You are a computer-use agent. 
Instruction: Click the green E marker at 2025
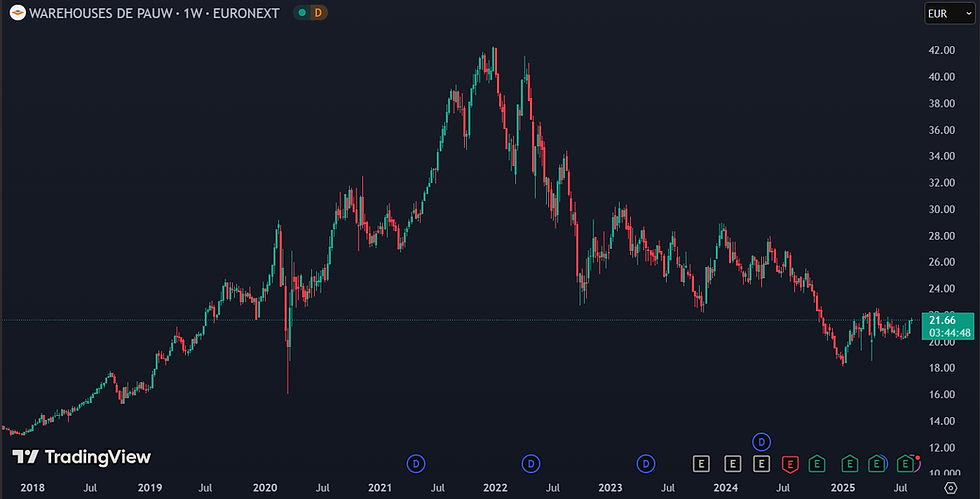pyautogui.click(x=849, y=464)
